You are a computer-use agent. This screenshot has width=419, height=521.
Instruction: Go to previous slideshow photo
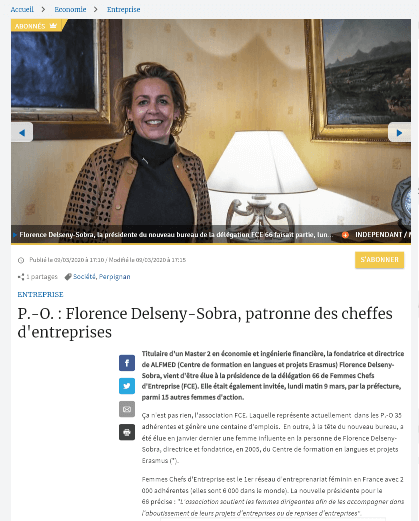tap(22, 132)
